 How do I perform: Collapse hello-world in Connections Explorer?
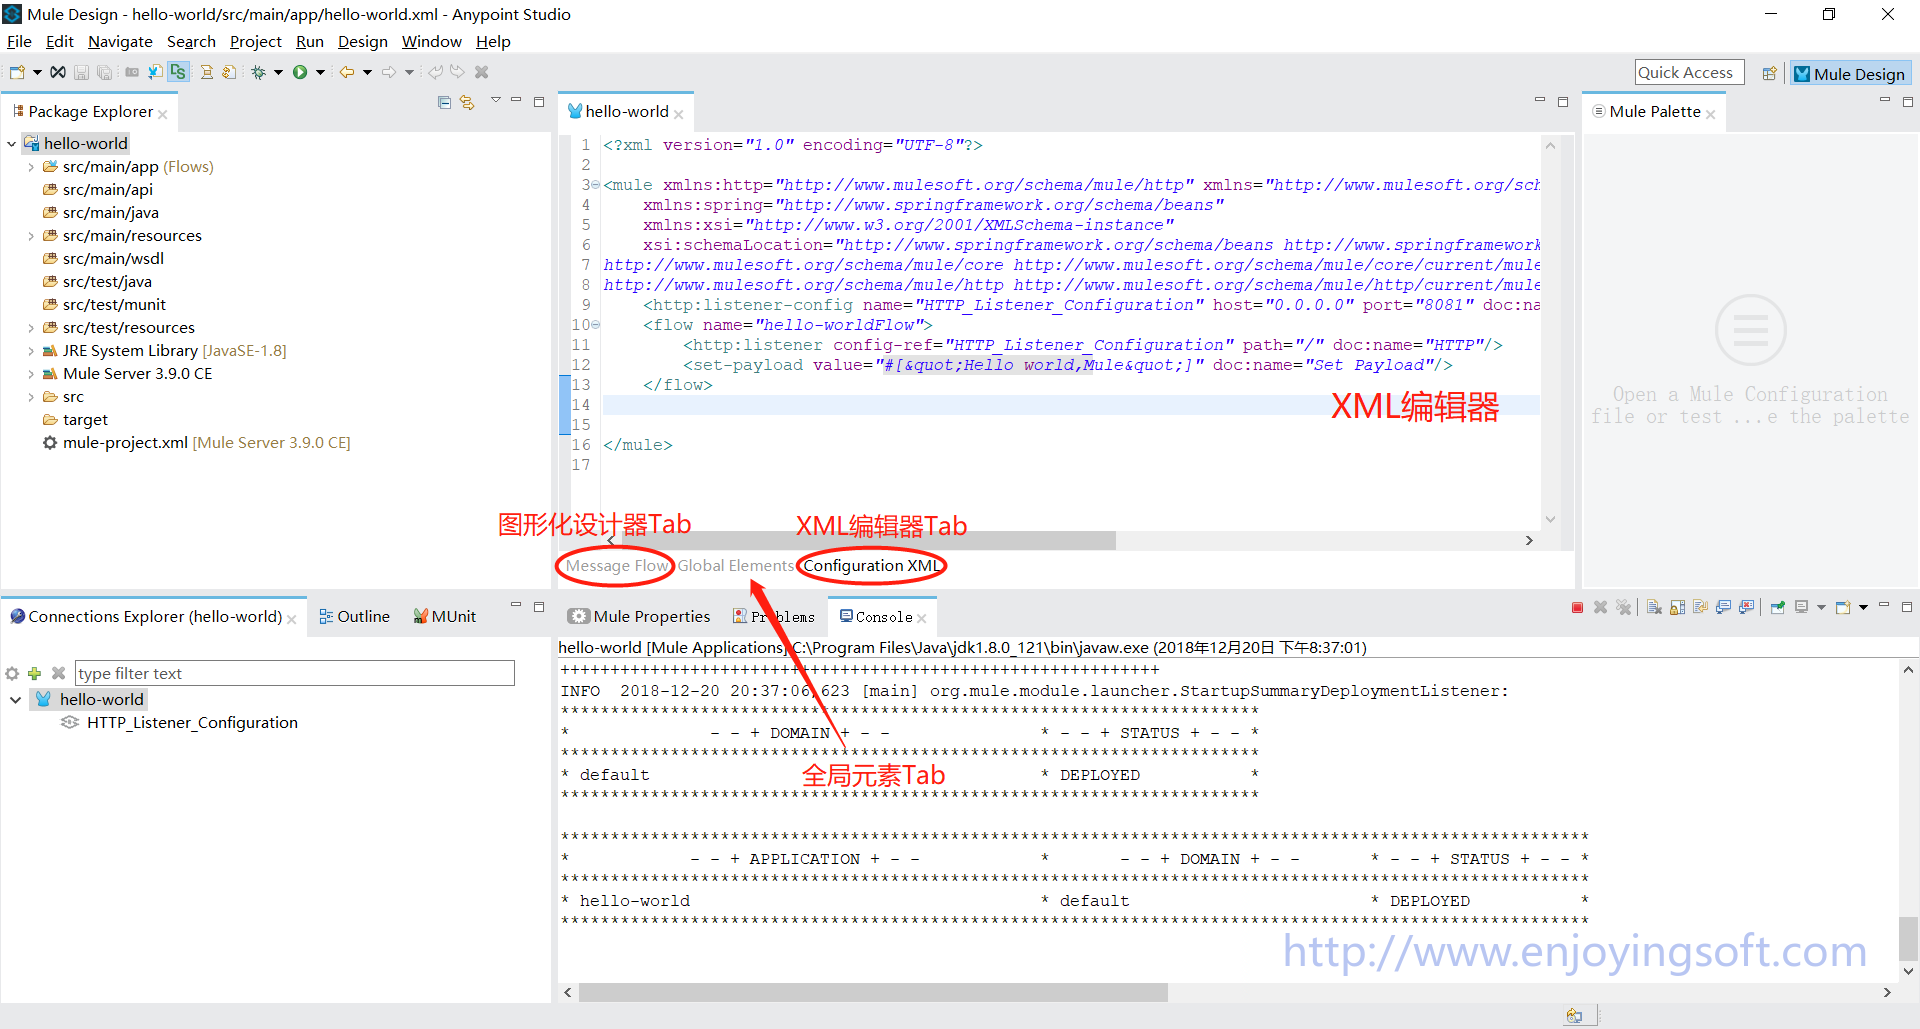coord(15,700)
